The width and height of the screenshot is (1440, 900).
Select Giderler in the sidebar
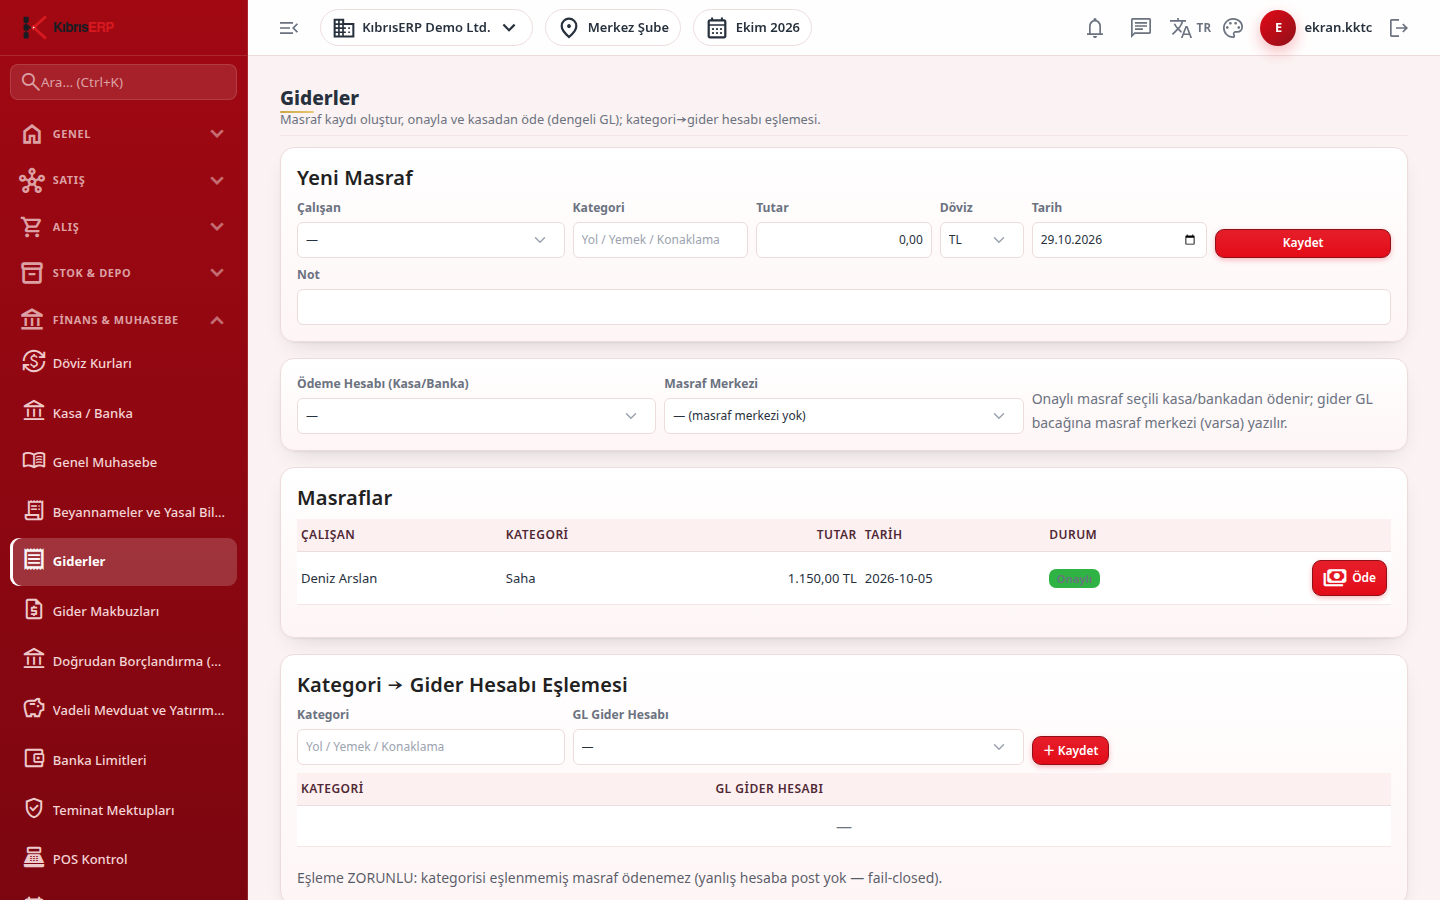click(124, 561)
